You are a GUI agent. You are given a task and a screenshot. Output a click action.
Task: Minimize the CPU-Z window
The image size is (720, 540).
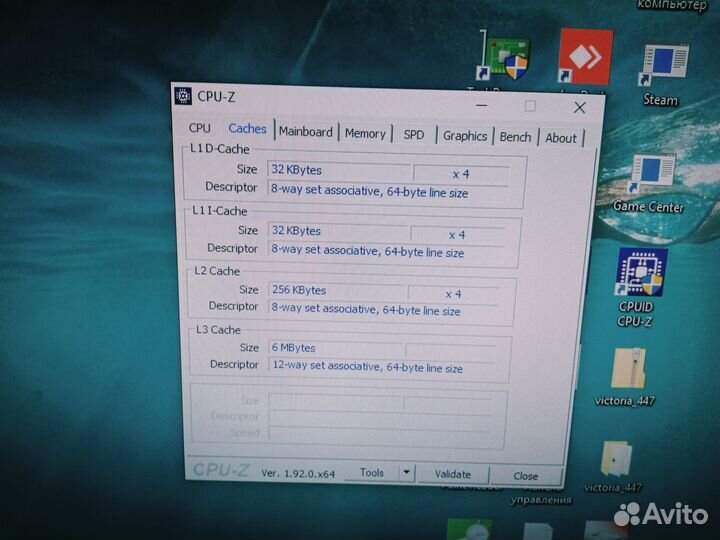482,106
